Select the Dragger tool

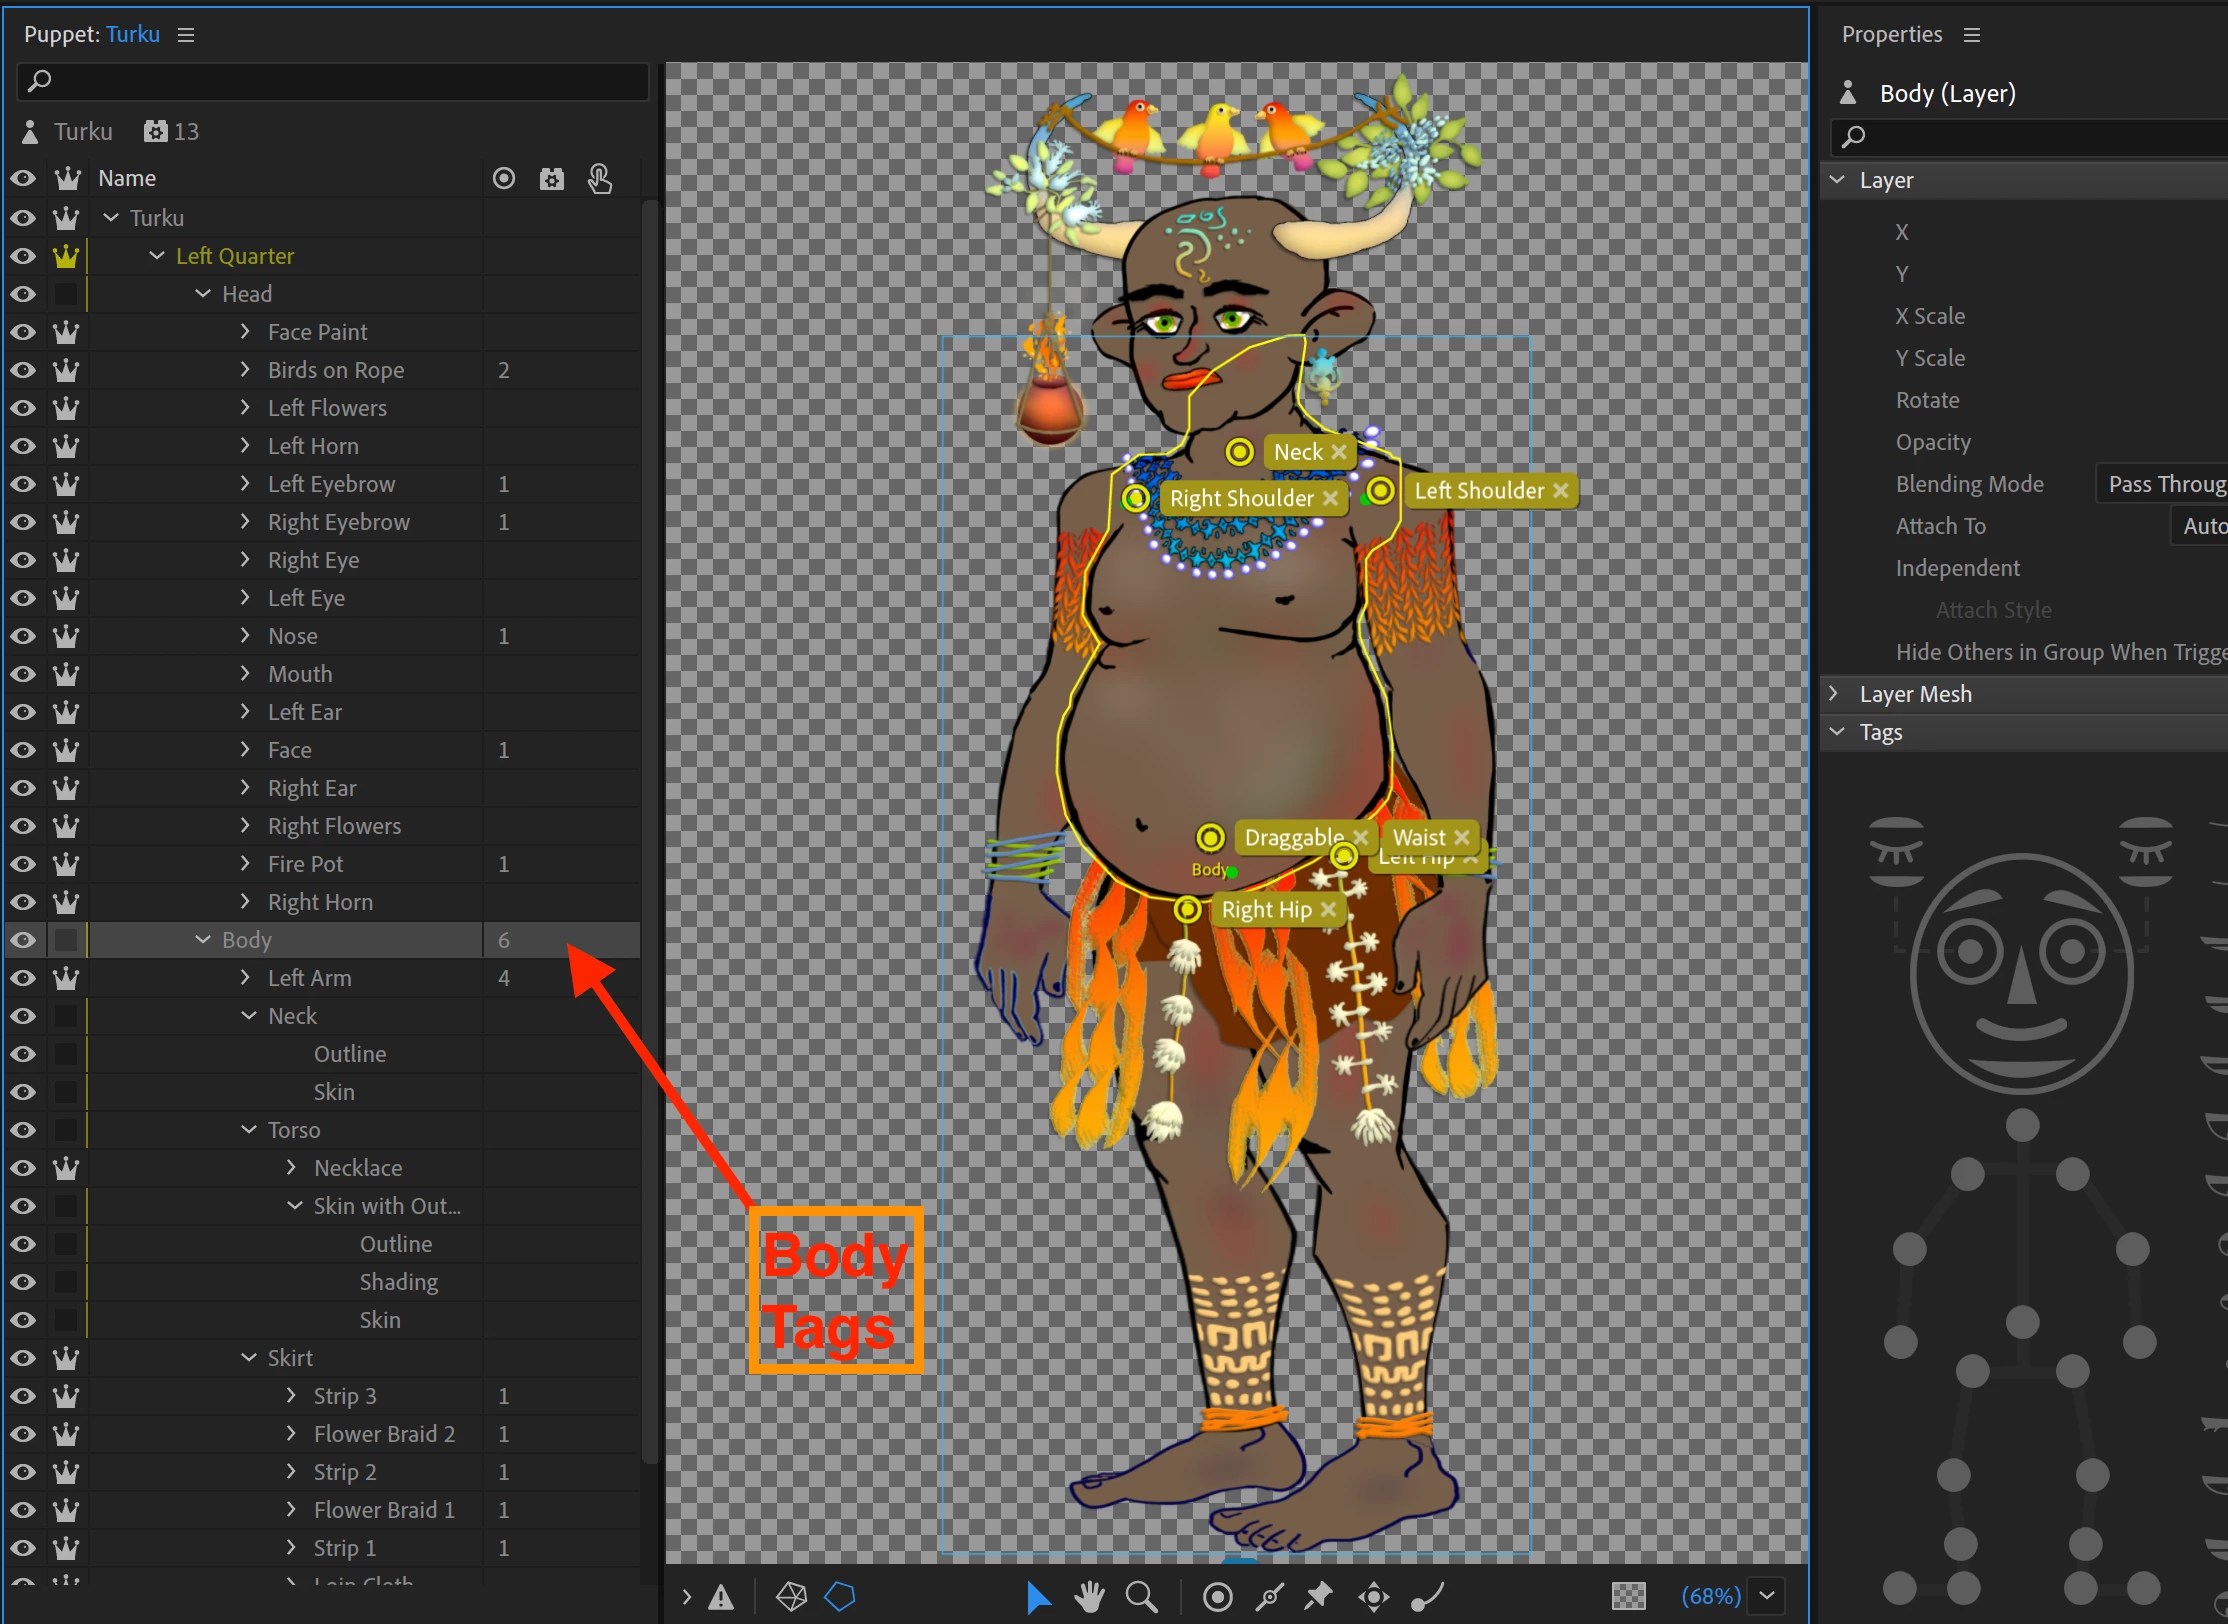pos(1374,1597)
